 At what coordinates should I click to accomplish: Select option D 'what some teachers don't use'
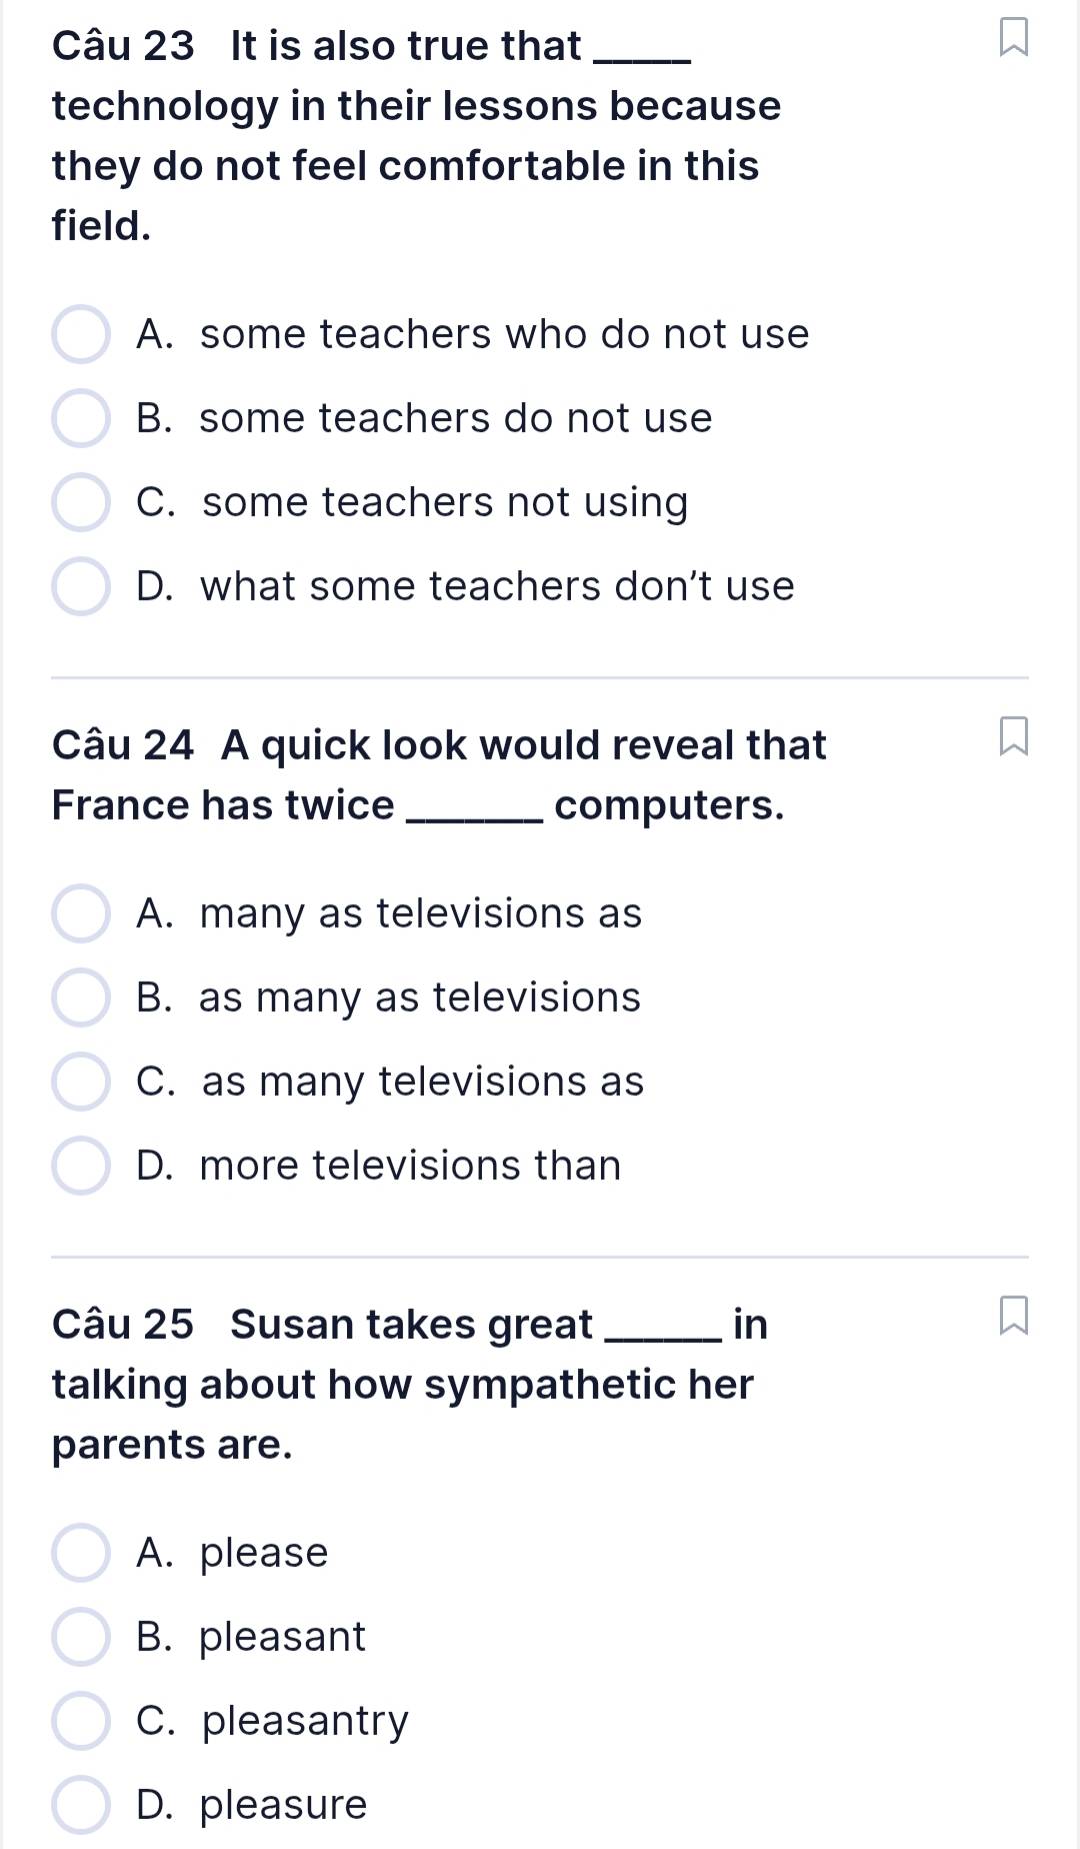pyautogui.click(x=81, y=587)
